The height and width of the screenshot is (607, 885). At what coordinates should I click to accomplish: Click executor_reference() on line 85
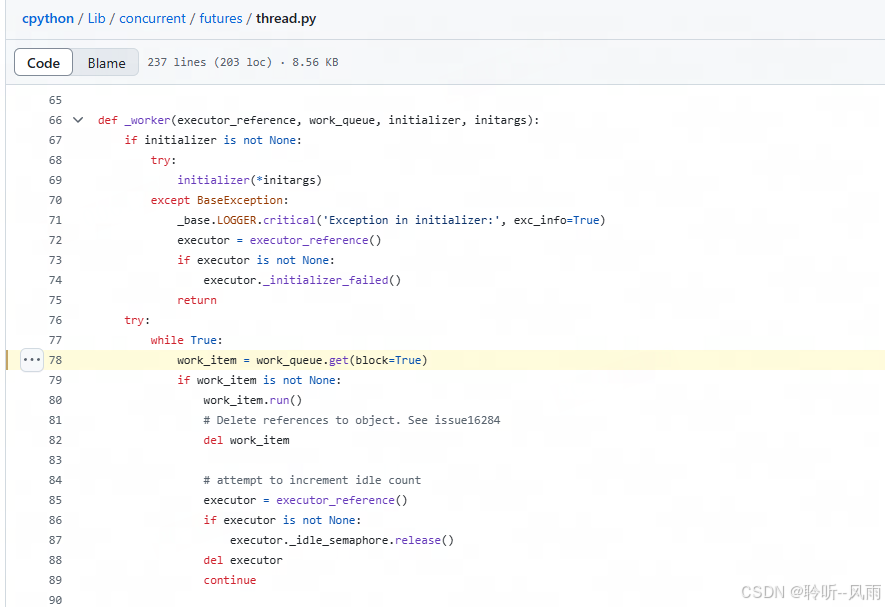coord(341,500)
